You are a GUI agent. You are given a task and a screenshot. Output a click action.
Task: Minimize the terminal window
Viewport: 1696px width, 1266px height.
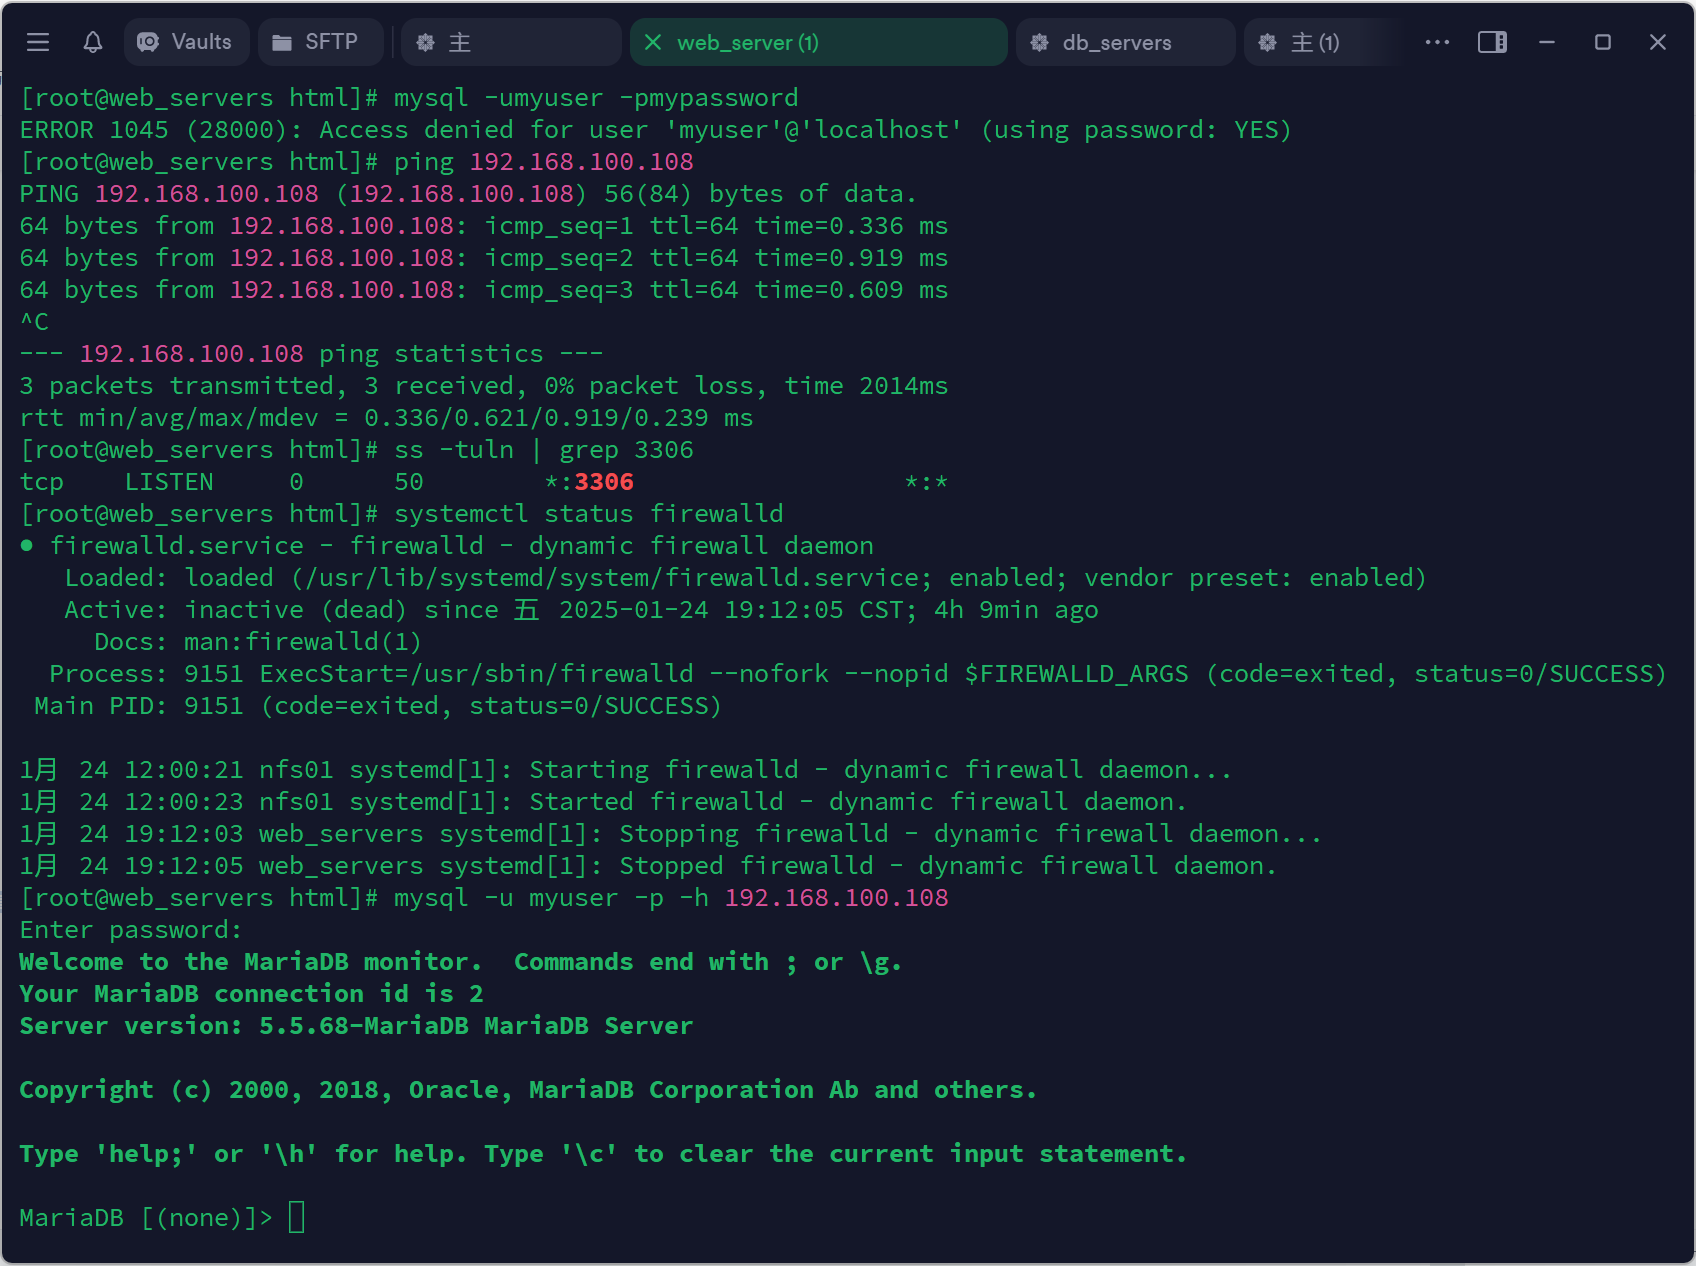click(1547, 42)
